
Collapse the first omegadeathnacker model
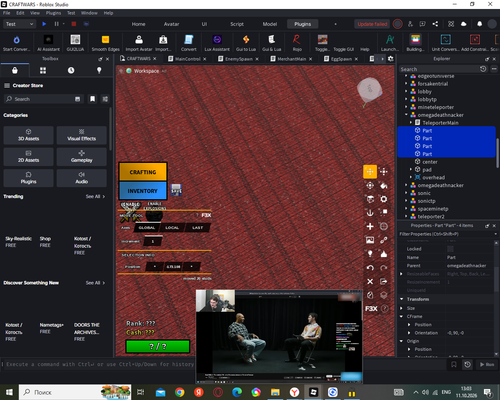[x=406, y=115]
